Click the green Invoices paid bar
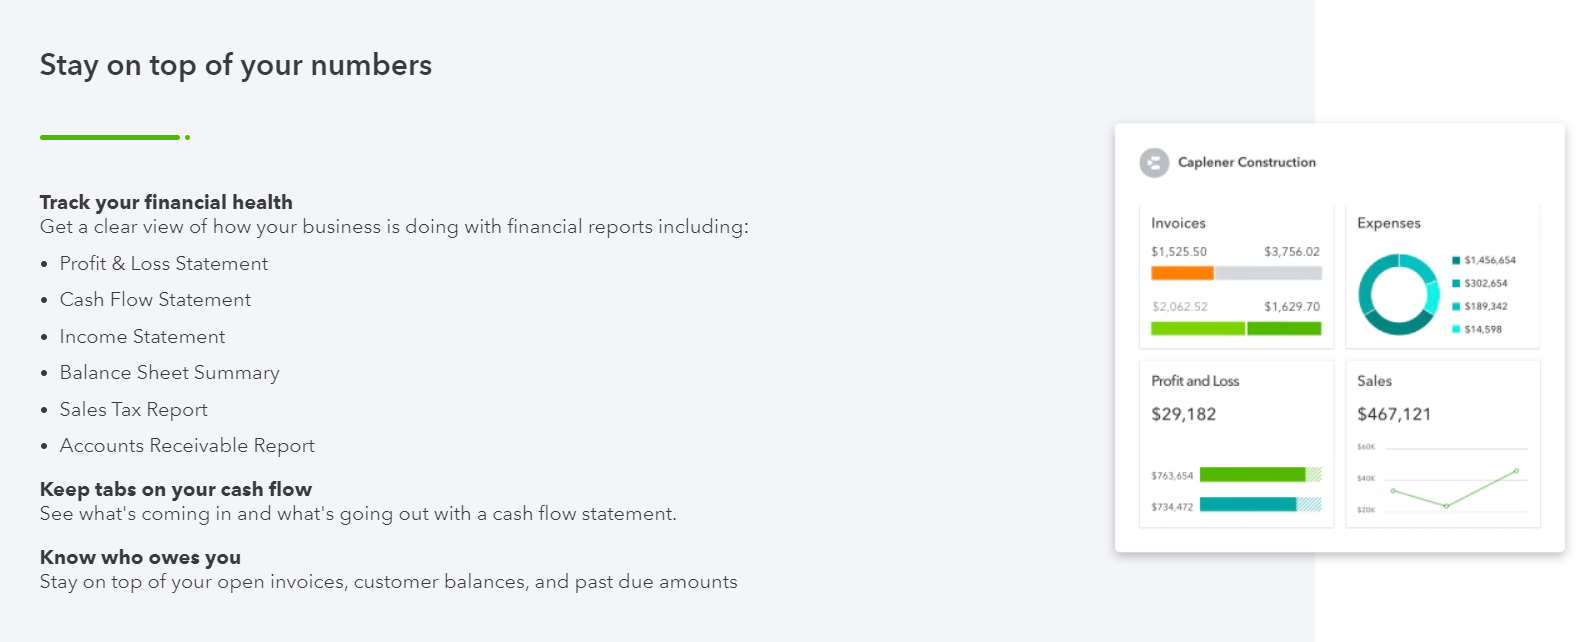The height and width of the screenshot is (642, 1593). [x=1236, y=328]
